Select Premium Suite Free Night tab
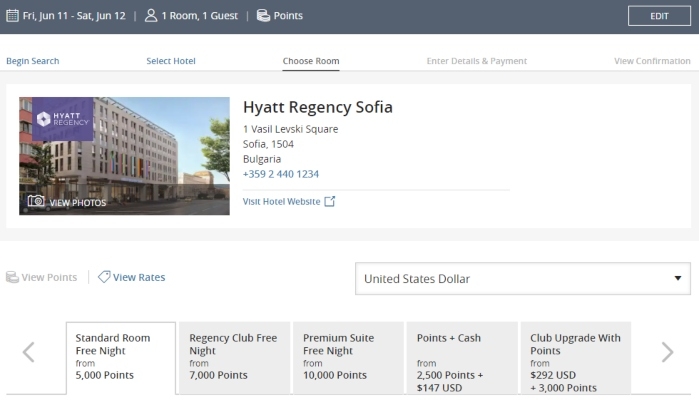The height and width of the screenshot is (400, 699). 348,358
